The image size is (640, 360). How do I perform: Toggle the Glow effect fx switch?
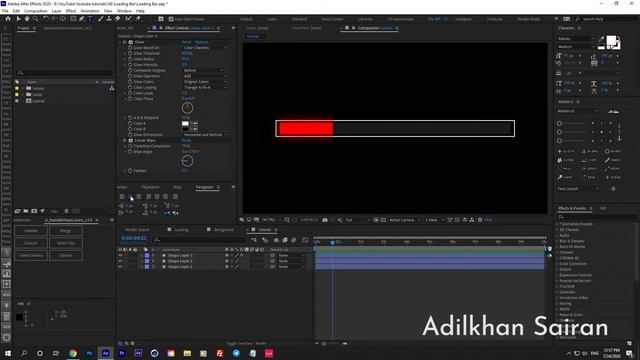coord(125,42)
